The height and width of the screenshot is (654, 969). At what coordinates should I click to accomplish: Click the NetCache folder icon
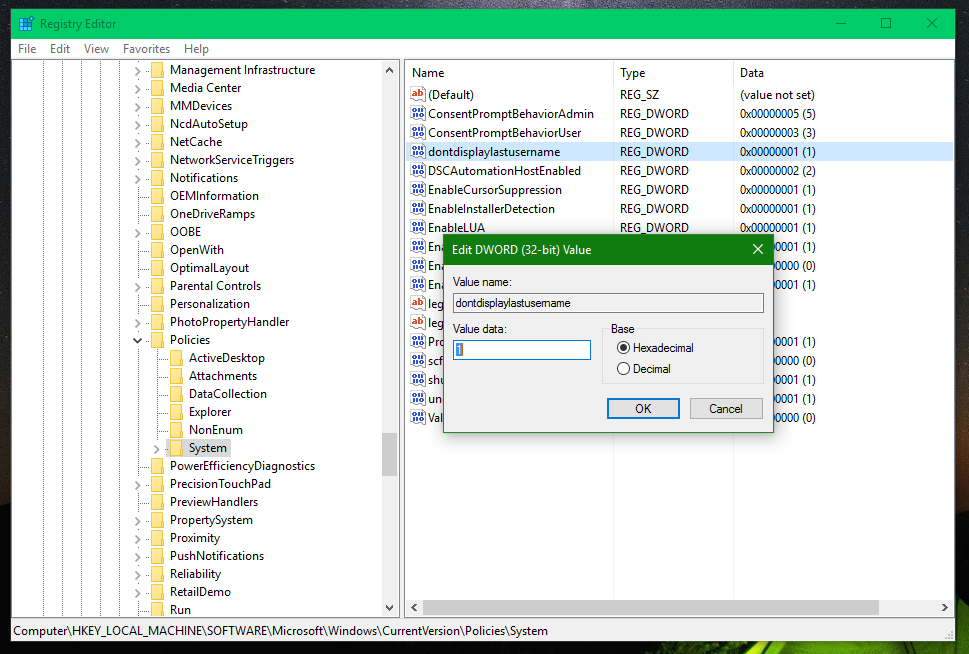point(158,142)
